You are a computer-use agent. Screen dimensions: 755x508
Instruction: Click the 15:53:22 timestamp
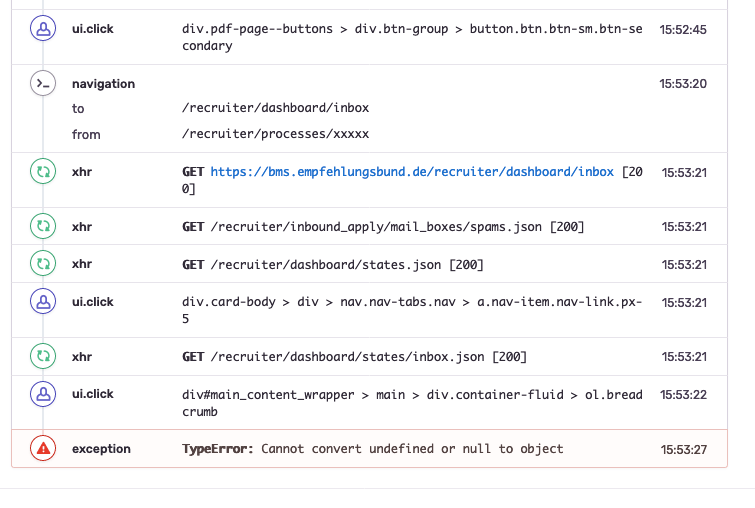point(683,395)
